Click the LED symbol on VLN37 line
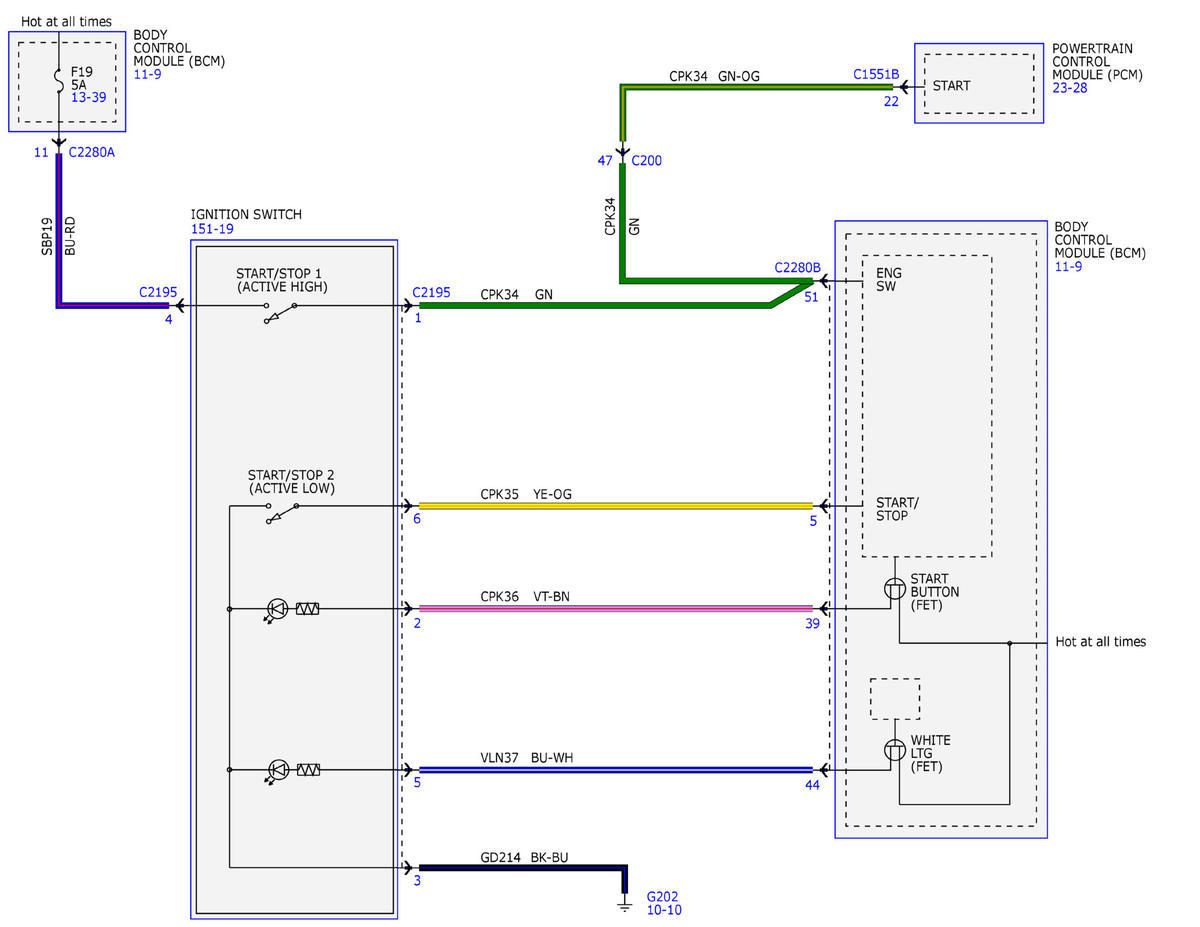 [x=278, y=770]
